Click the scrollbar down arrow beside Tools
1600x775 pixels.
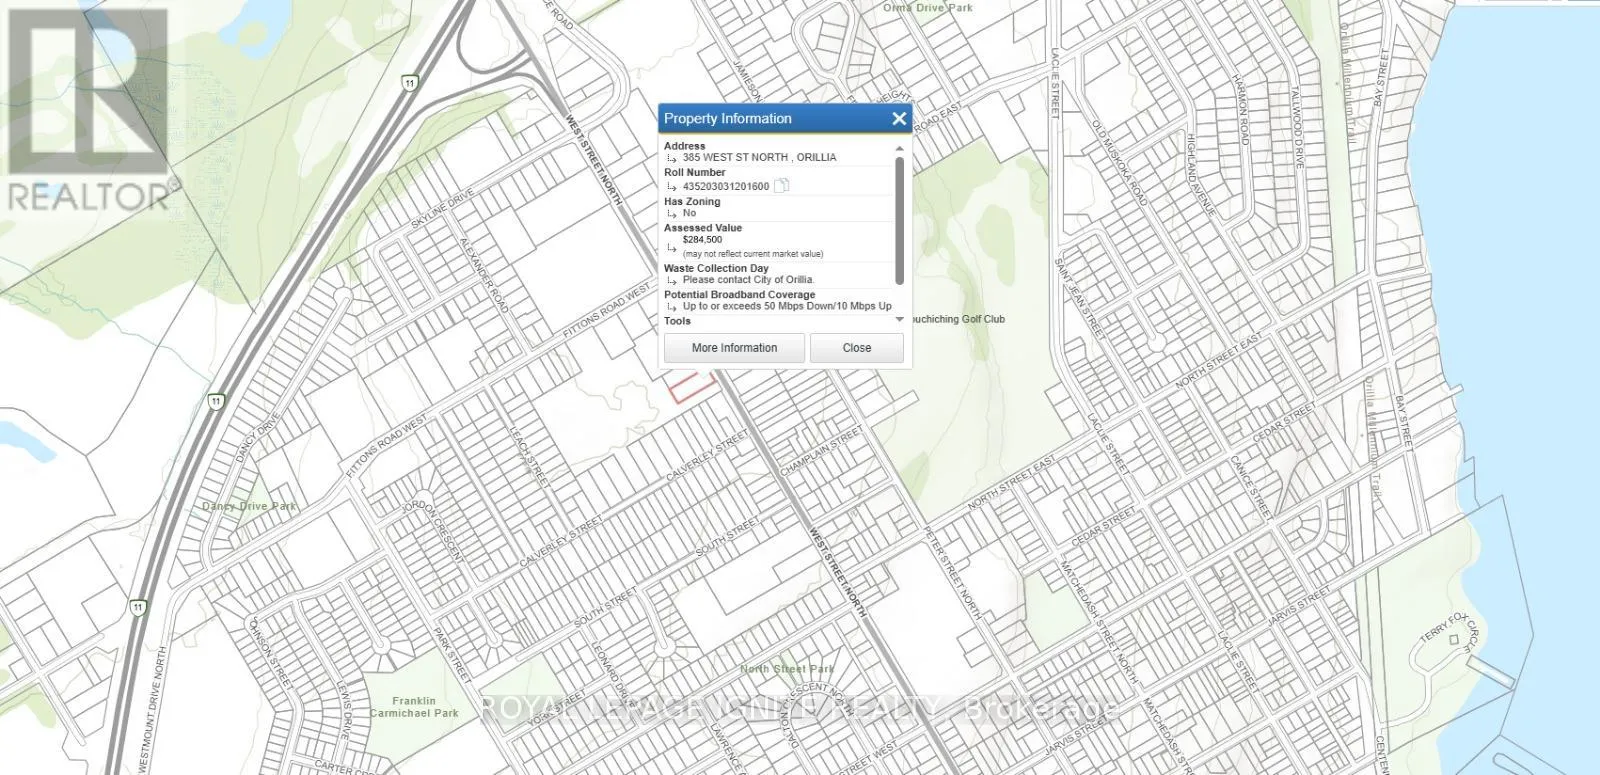pos(900,319)
